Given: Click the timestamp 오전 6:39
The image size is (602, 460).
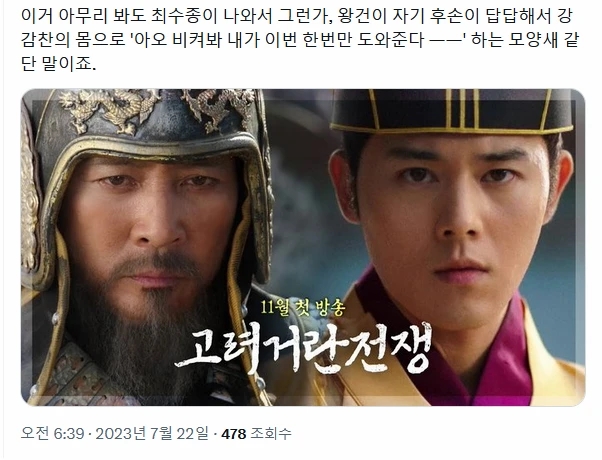Looking at the screenshot, I should click(53, 434).
